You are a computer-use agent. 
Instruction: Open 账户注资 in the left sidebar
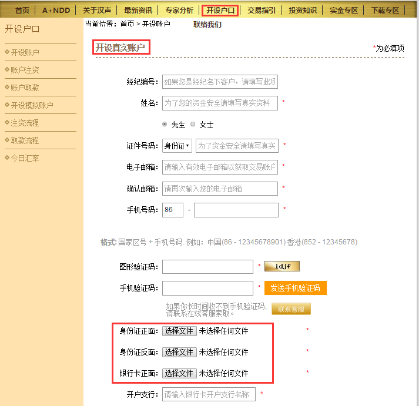tap(25, 70)
